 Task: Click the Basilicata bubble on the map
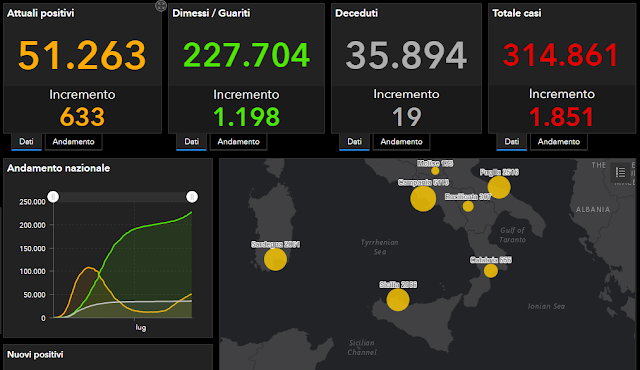click(468, 206)
